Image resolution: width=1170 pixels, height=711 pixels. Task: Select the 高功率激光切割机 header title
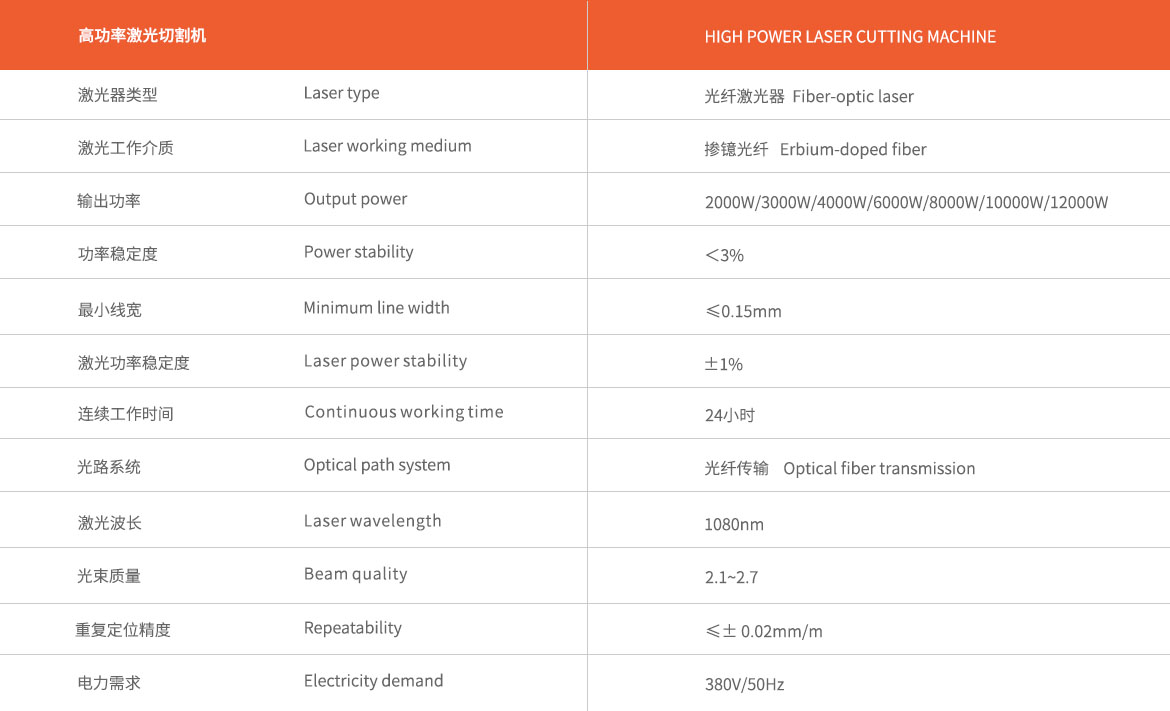(142, 36)
